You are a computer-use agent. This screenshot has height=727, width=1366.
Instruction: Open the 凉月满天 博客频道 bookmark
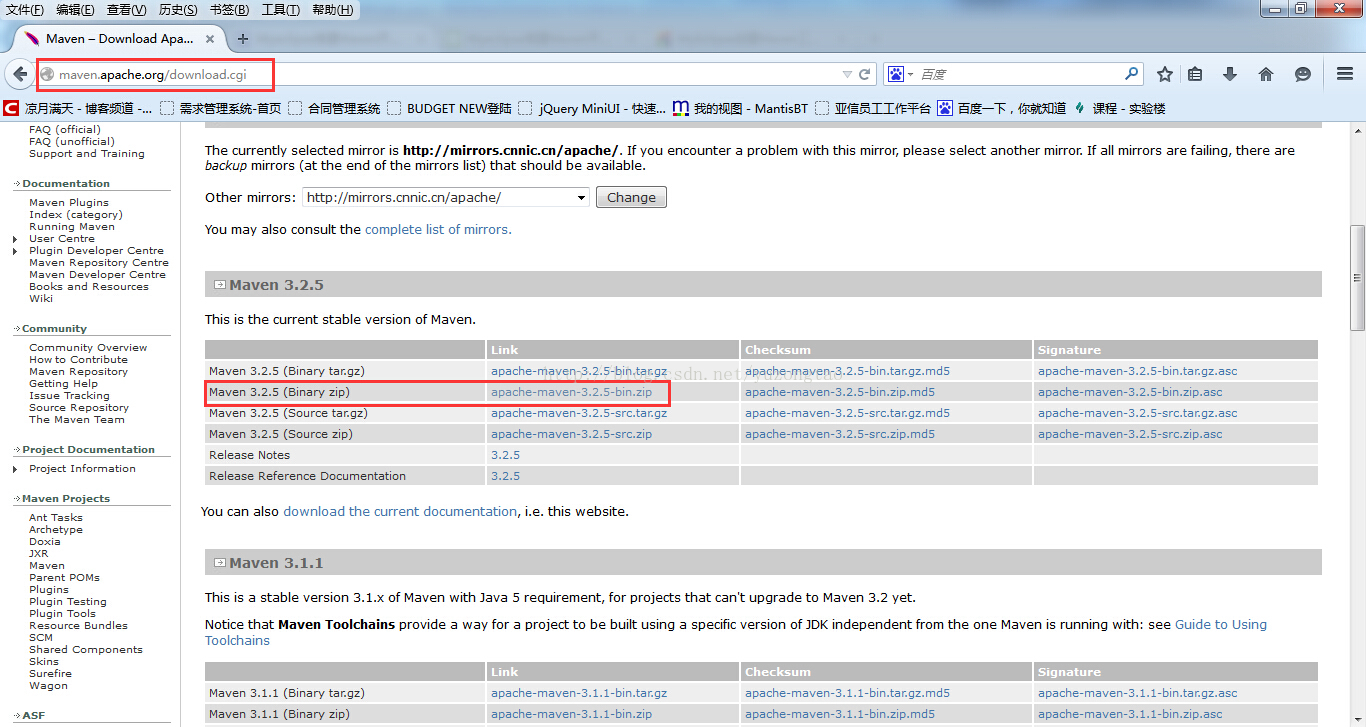point(79,108)
